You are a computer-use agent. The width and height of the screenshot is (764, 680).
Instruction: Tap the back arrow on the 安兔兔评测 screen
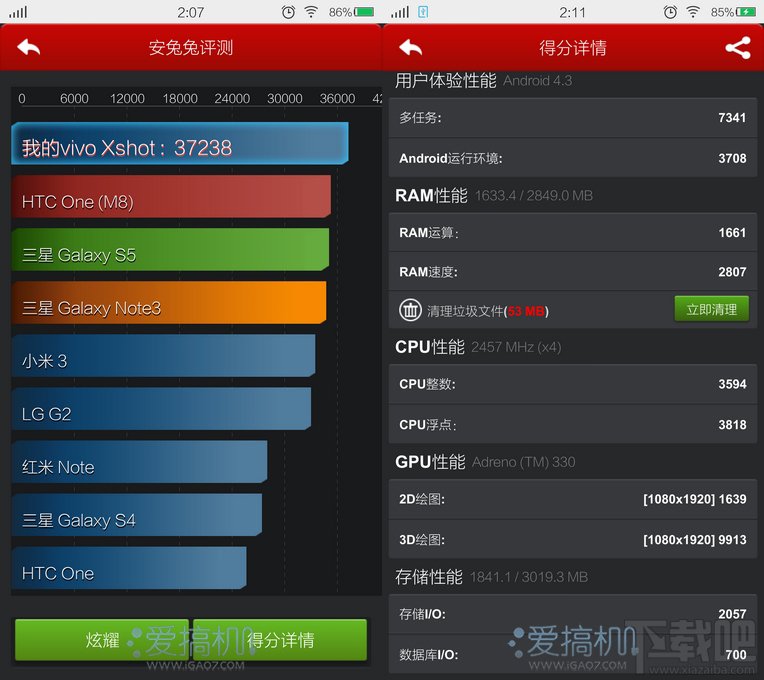click(x=28, y=48)
